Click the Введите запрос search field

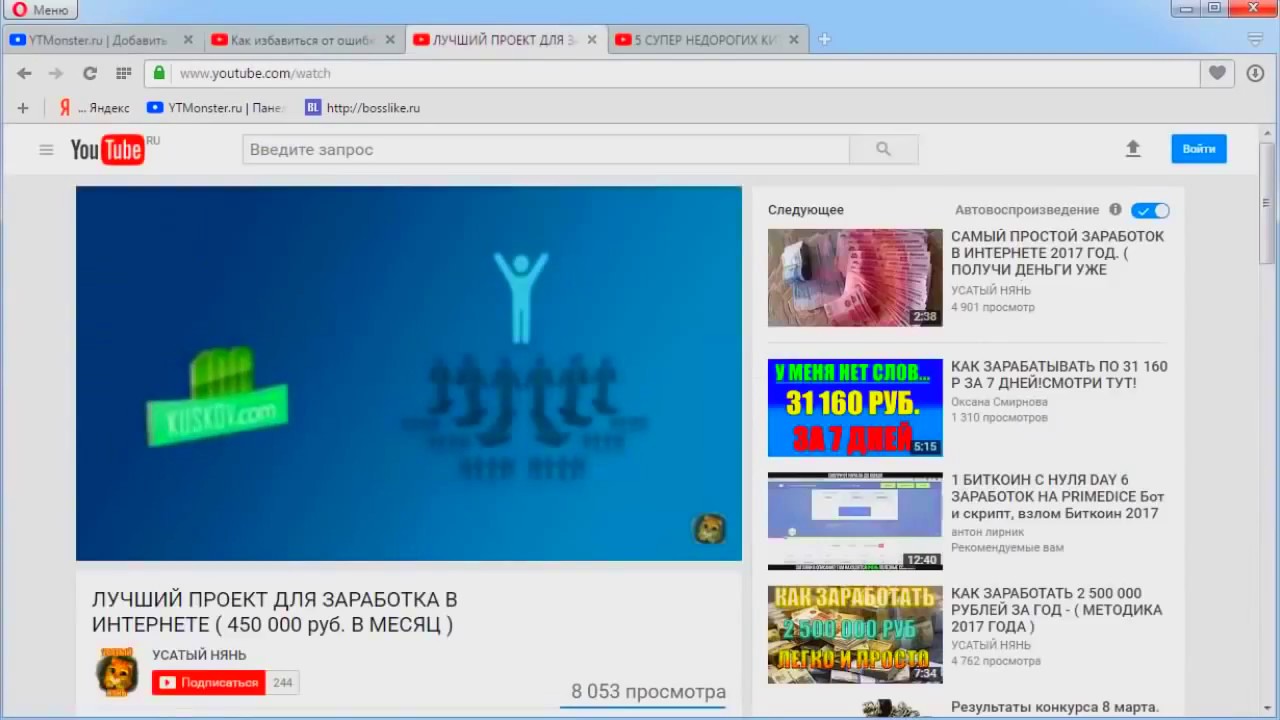(546, 150)
